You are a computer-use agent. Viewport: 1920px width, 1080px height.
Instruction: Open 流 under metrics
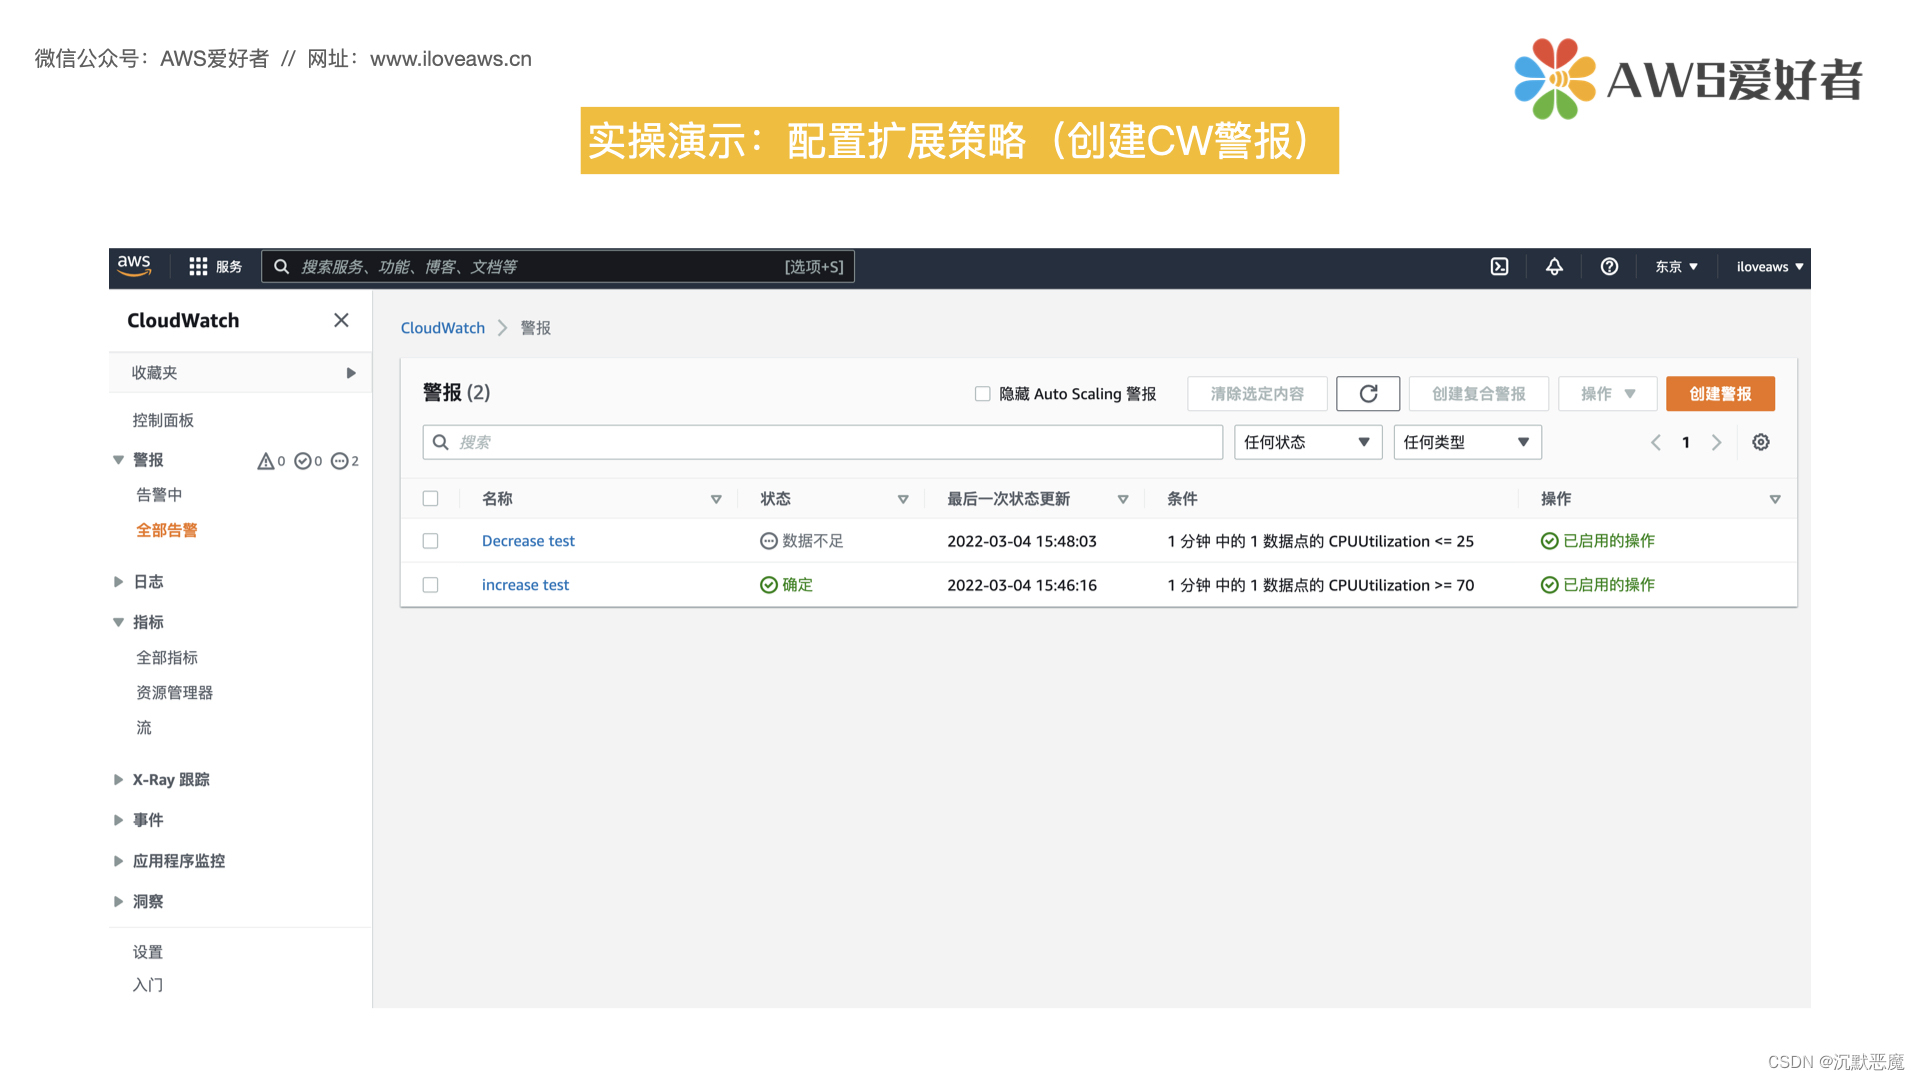144,728
